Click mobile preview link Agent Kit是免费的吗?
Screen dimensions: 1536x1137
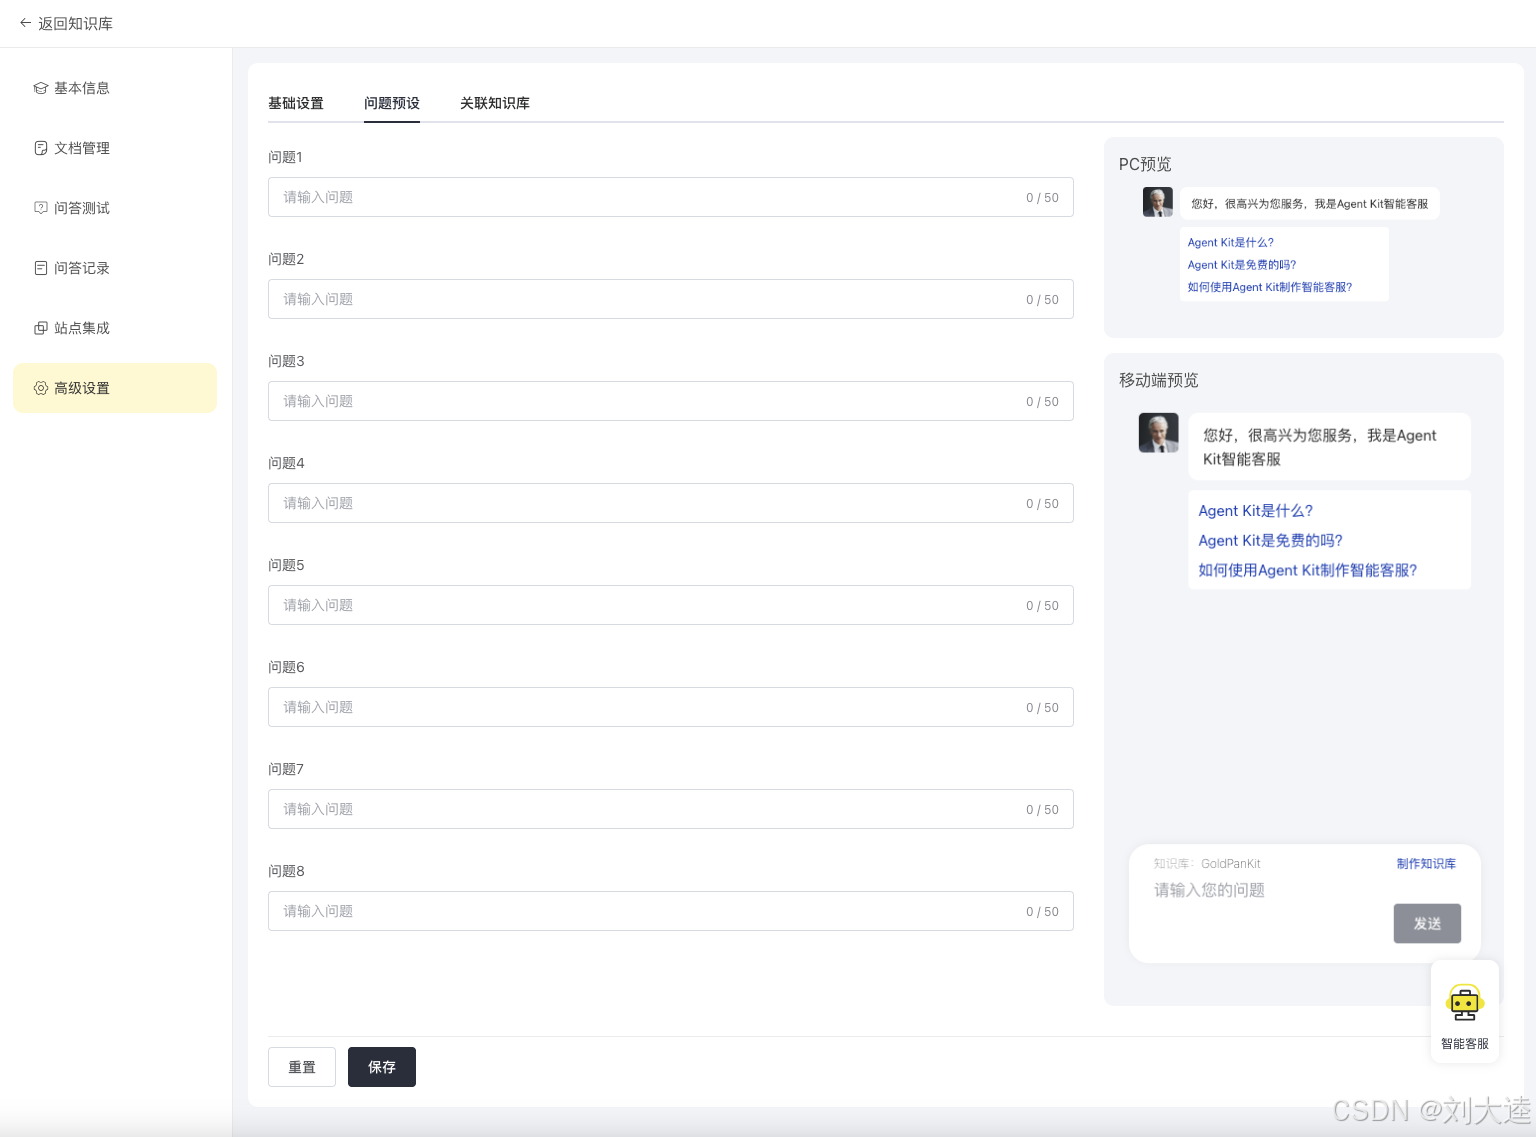1271,541
